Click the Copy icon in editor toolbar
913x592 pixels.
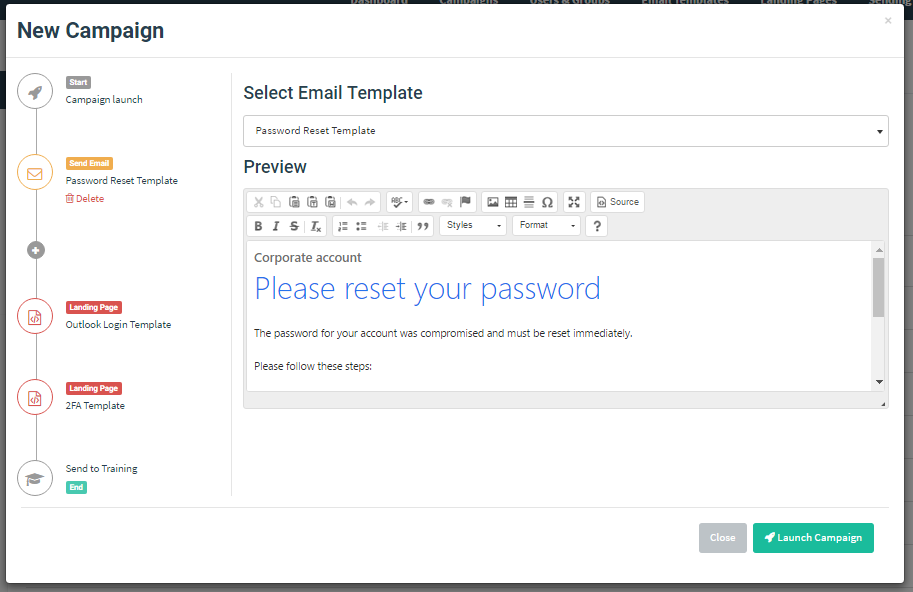point(276,202)
